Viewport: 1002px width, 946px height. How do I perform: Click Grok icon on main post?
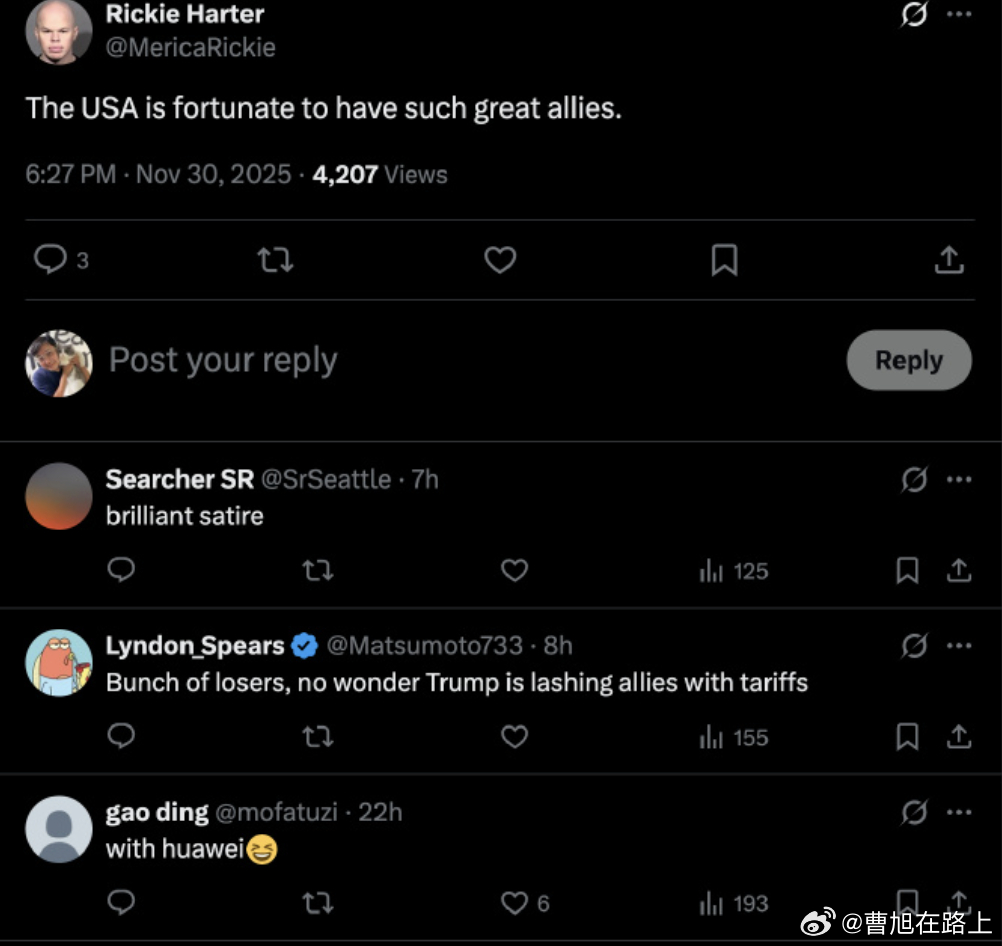point(914,15)
